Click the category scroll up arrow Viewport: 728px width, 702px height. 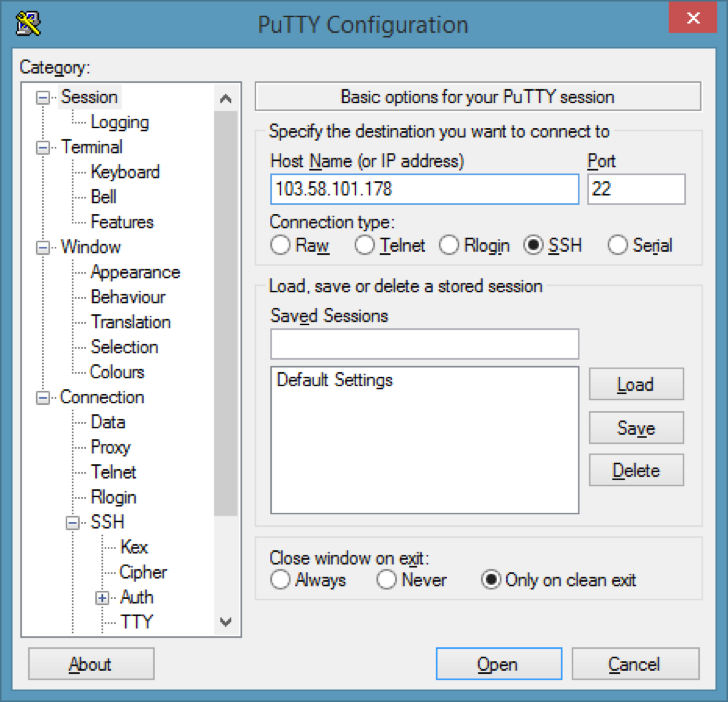(x=226, y=98)
